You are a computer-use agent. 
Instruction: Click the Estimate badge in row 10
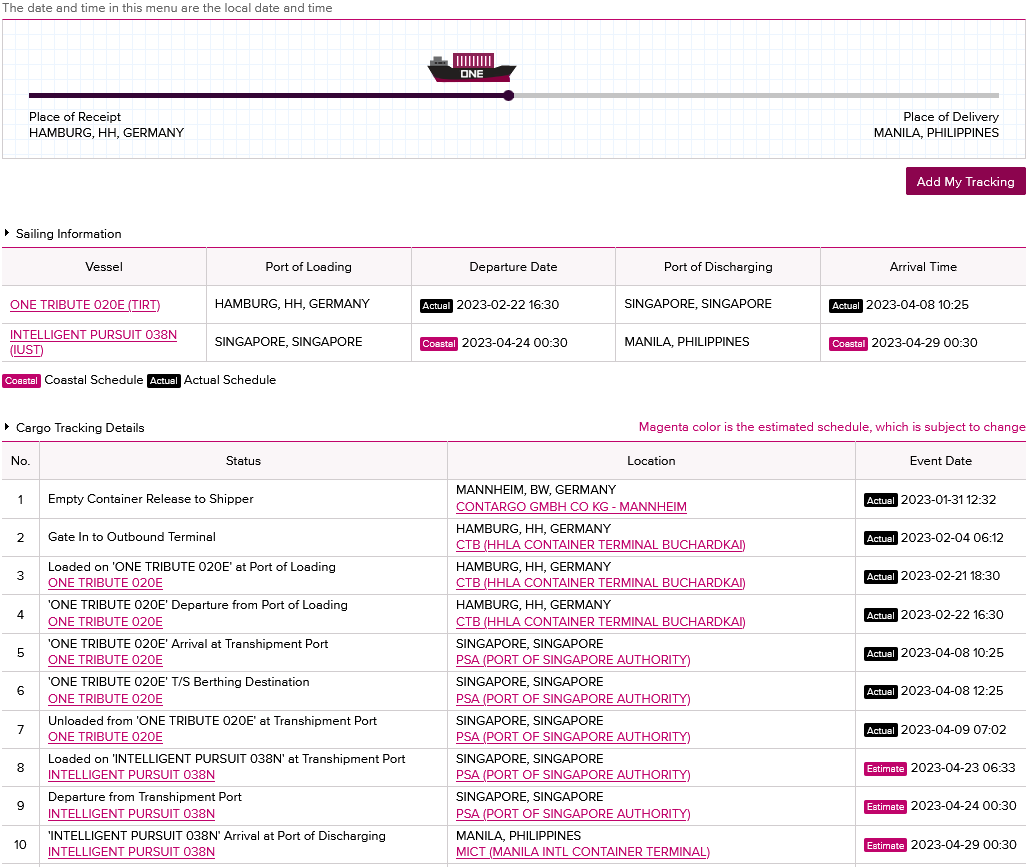(x=885, y=845)
